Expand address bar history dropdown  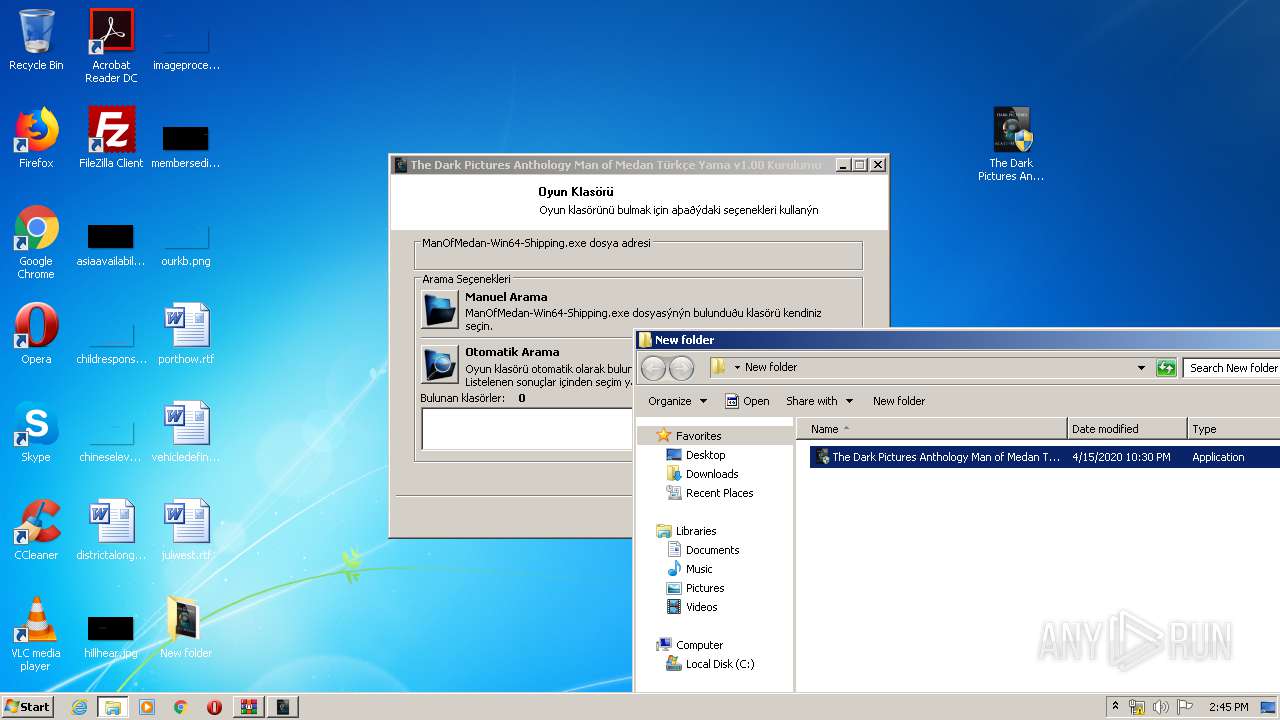coord(1141,368)
